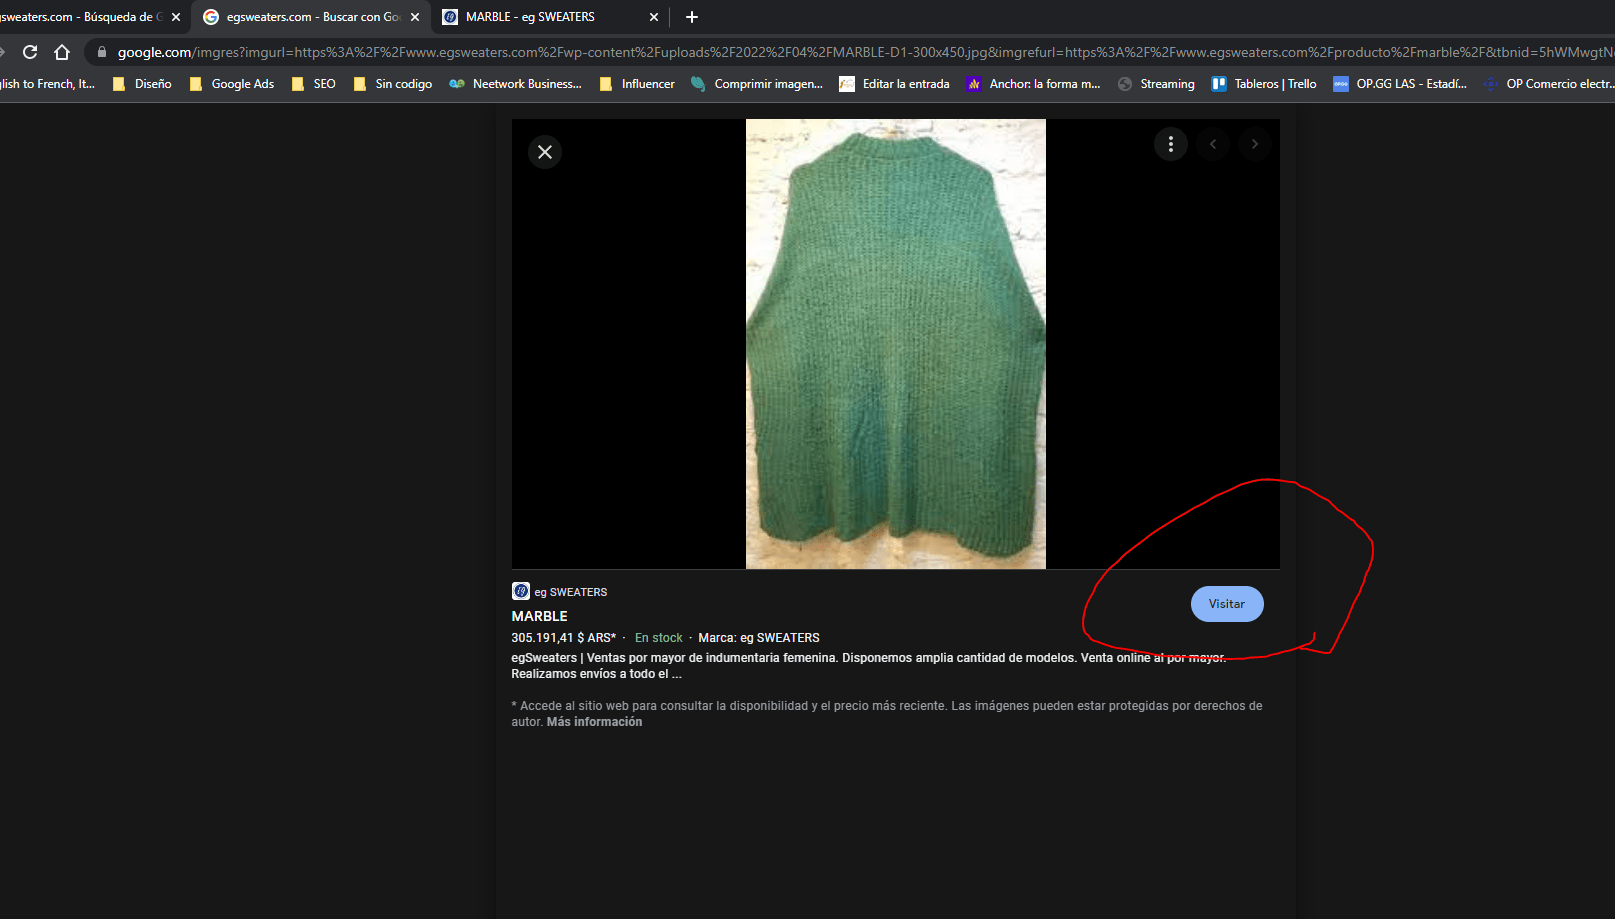The image size is (1615, 919).
Task: Click the OP Comercio electr... bookmark icon
Action: [x=1491, y=84]
